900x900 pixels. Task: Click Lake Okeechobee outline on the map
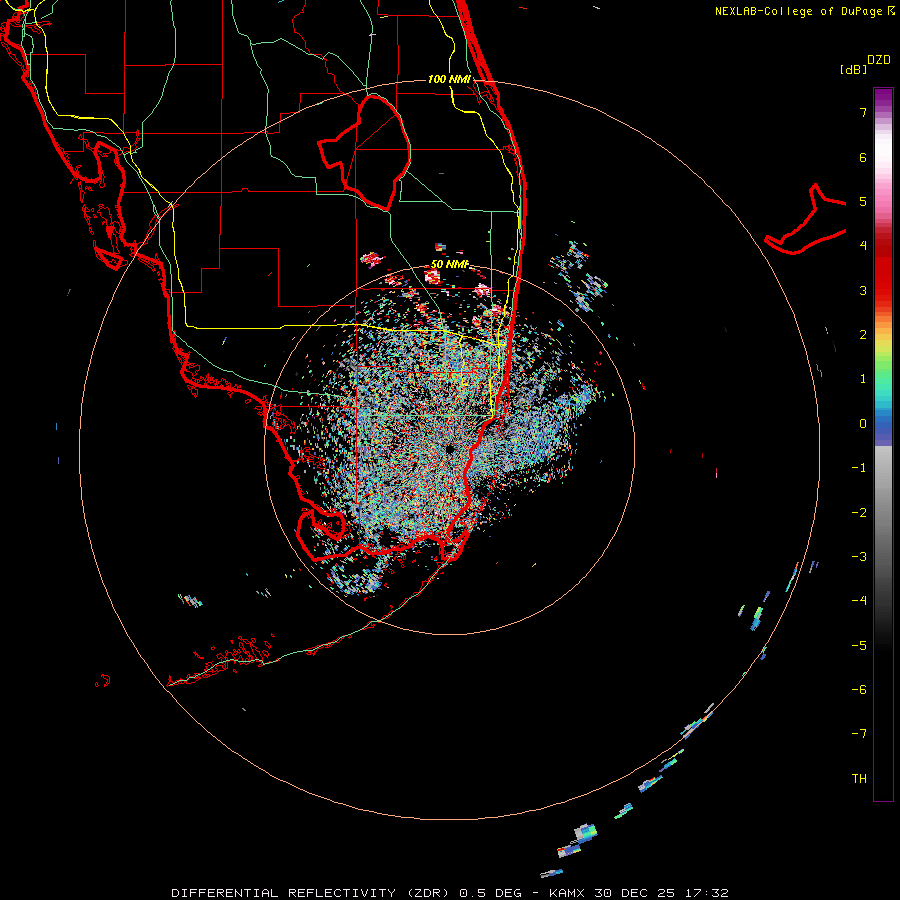pyautogui.click(x=364, y=152)
